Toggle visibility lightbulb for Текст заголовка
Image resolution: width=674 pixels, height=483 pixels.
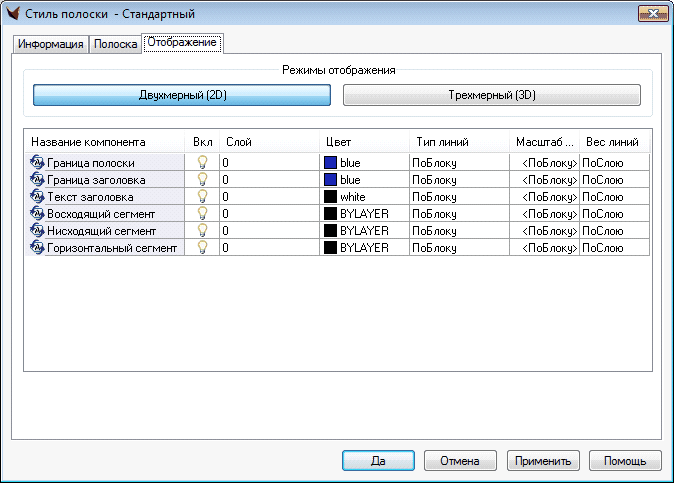pos(202,196)
